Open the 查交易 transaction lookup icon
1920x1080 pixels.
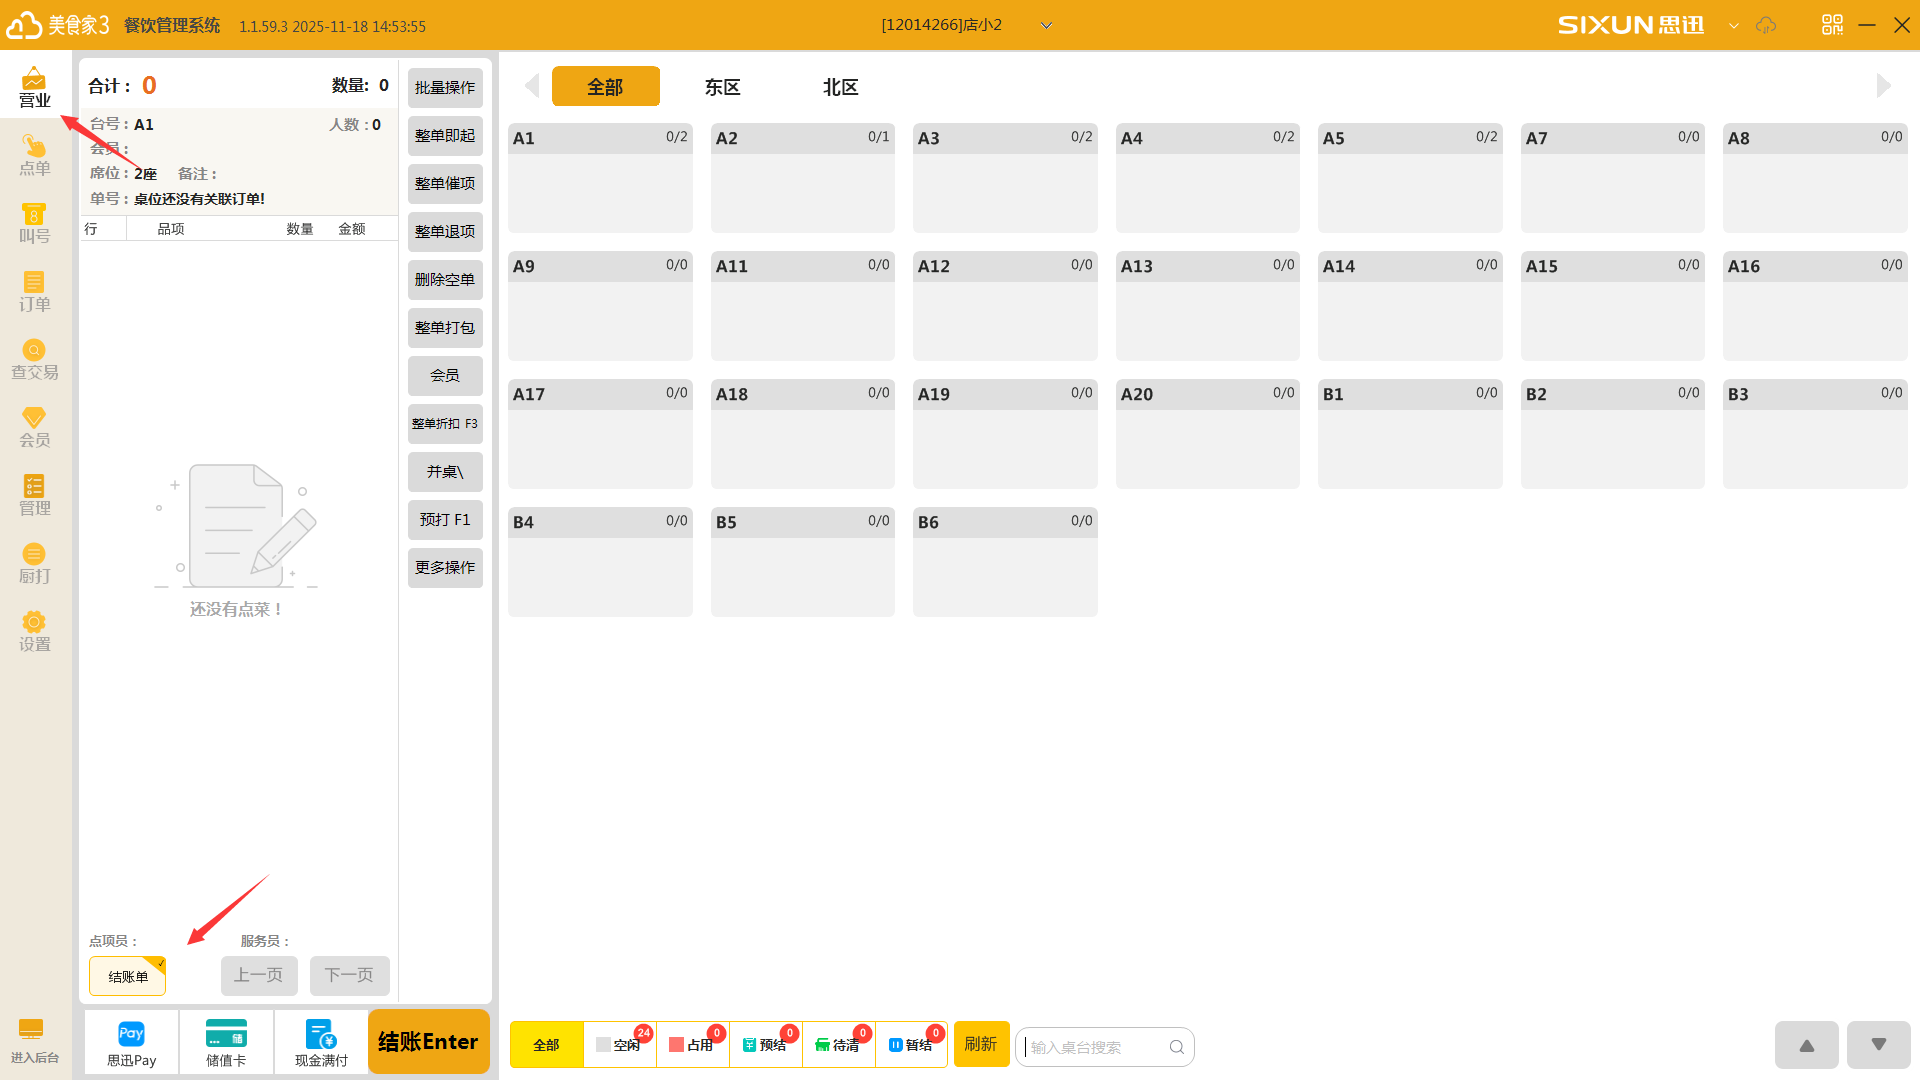coord(34,359)
